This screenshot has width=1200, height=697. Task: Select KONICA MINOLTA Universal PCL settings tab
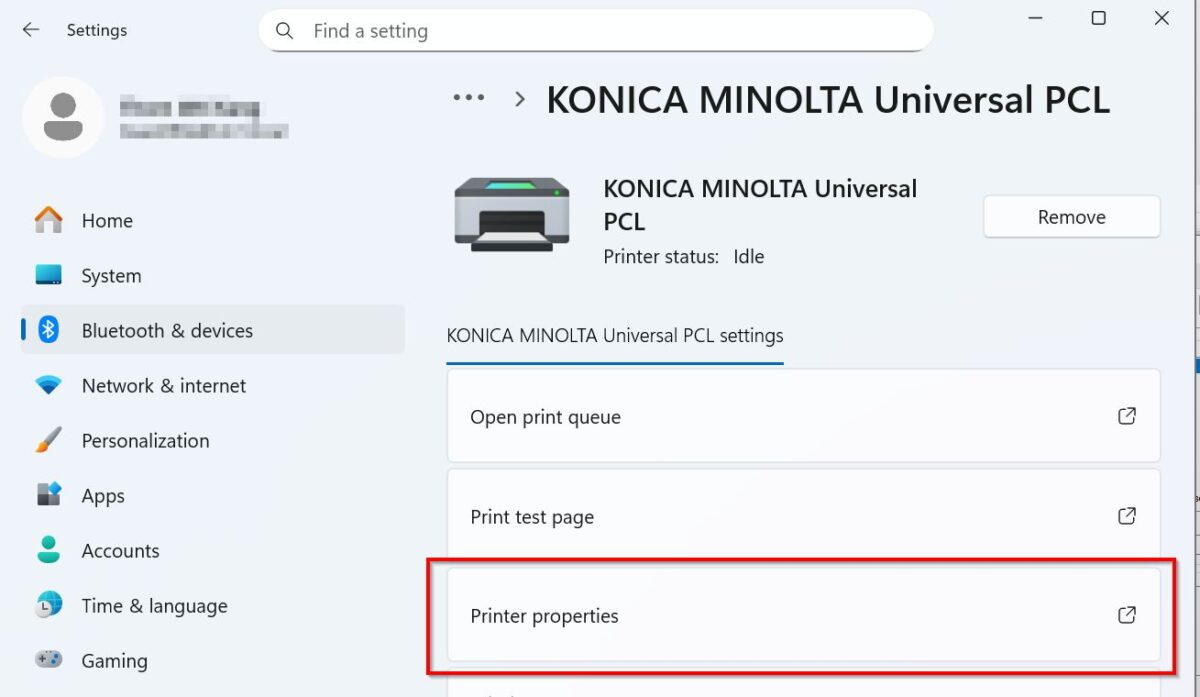(614, 336)
